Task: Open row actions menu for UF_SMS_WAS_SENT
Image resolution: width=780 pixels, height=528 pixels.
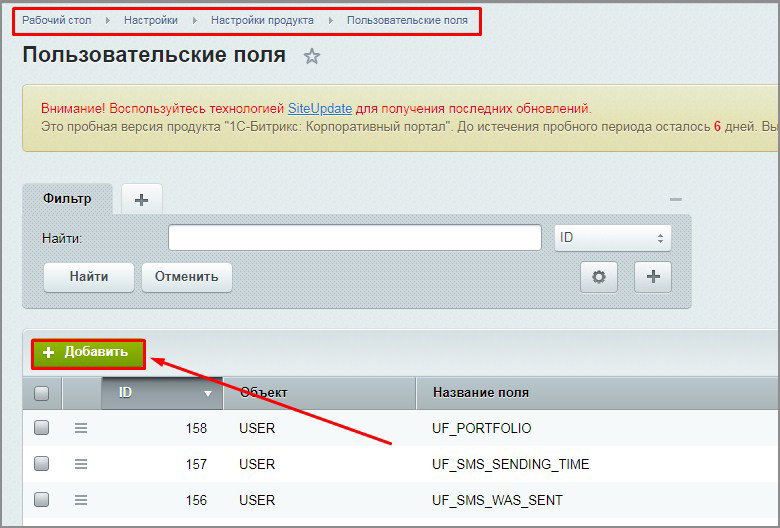Action: (x=82, y=500)
